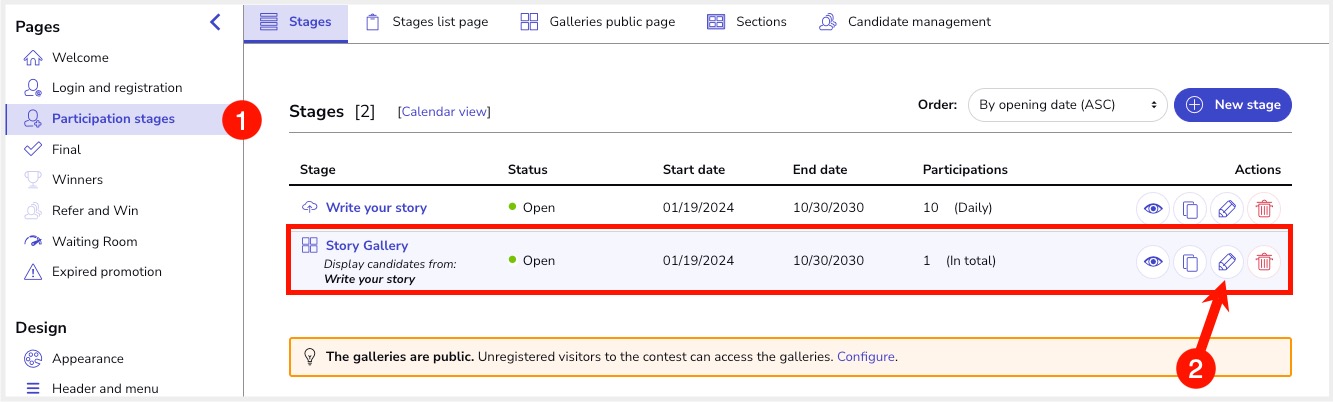This screenshot has height=402, width=1333.
Task: Copy the Story Gallery stage
Action: tap(1189, 262)
